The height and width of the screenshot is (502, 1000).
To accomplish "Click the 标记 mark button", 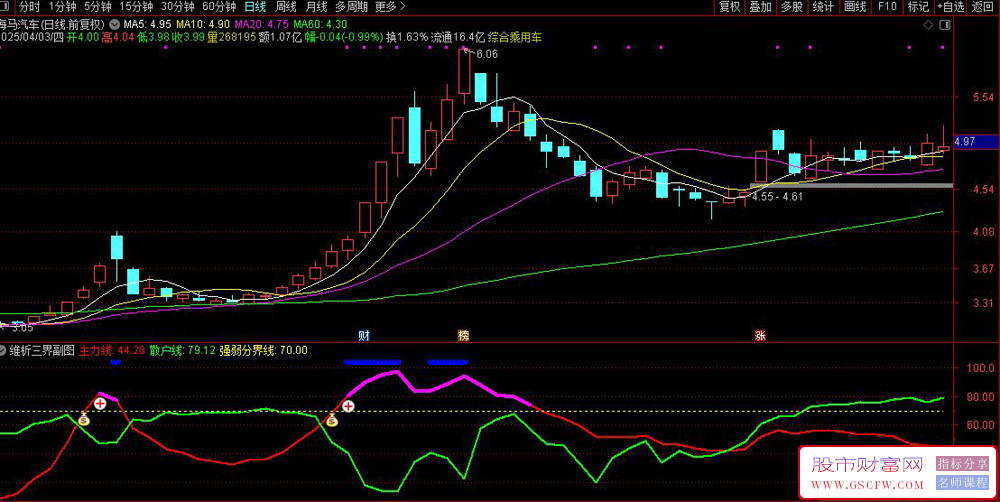I will click(x=918, y=7).
